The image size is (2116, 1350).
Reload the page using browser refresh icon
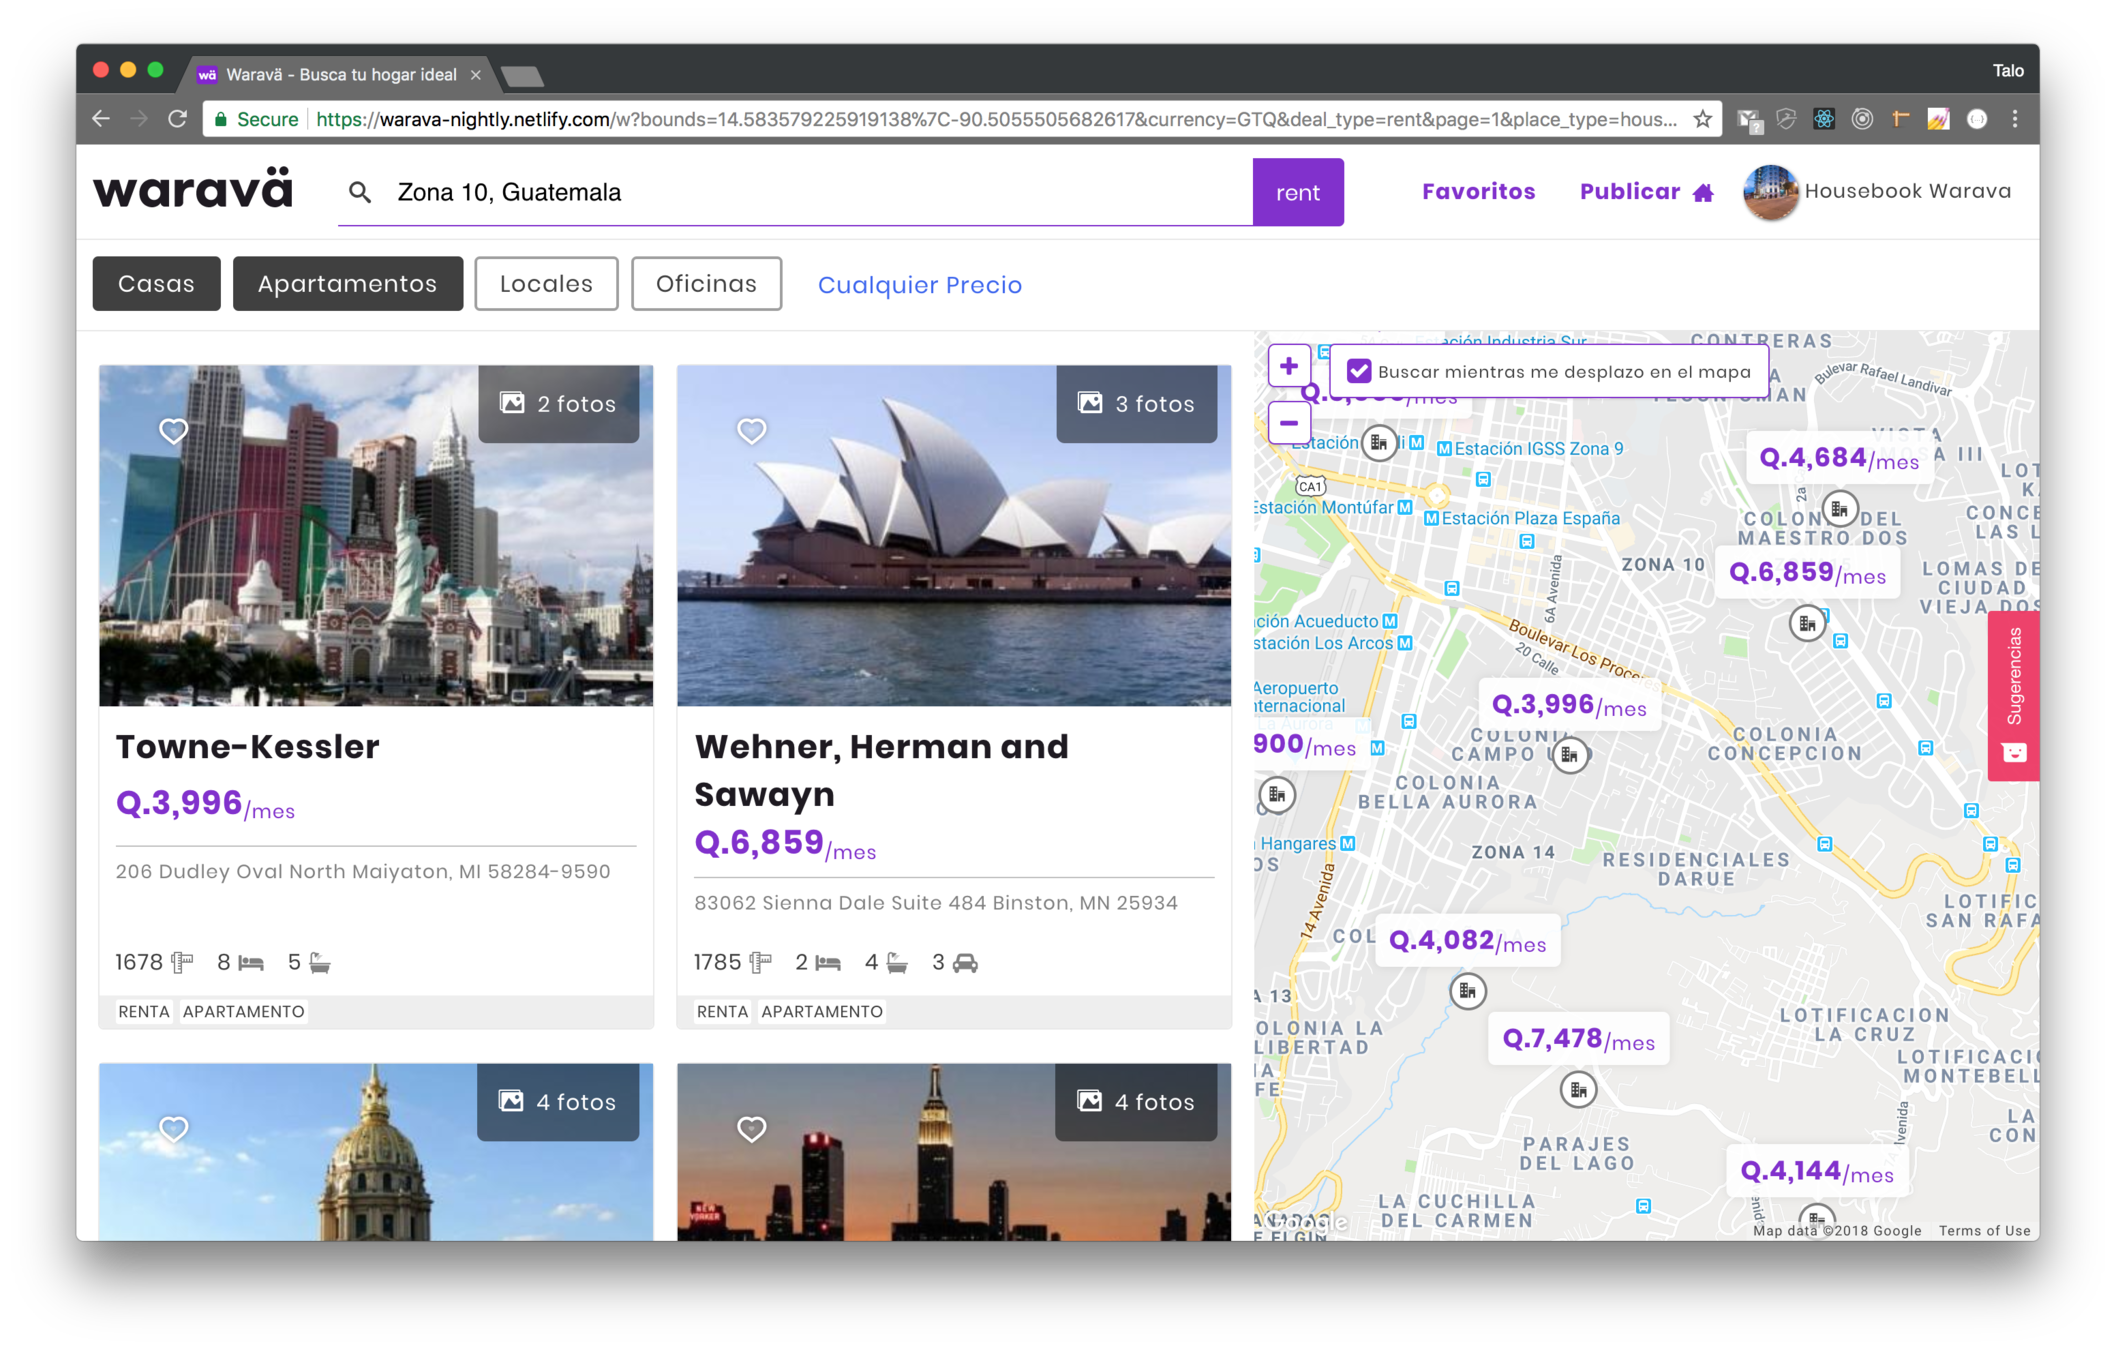[178, 119]
